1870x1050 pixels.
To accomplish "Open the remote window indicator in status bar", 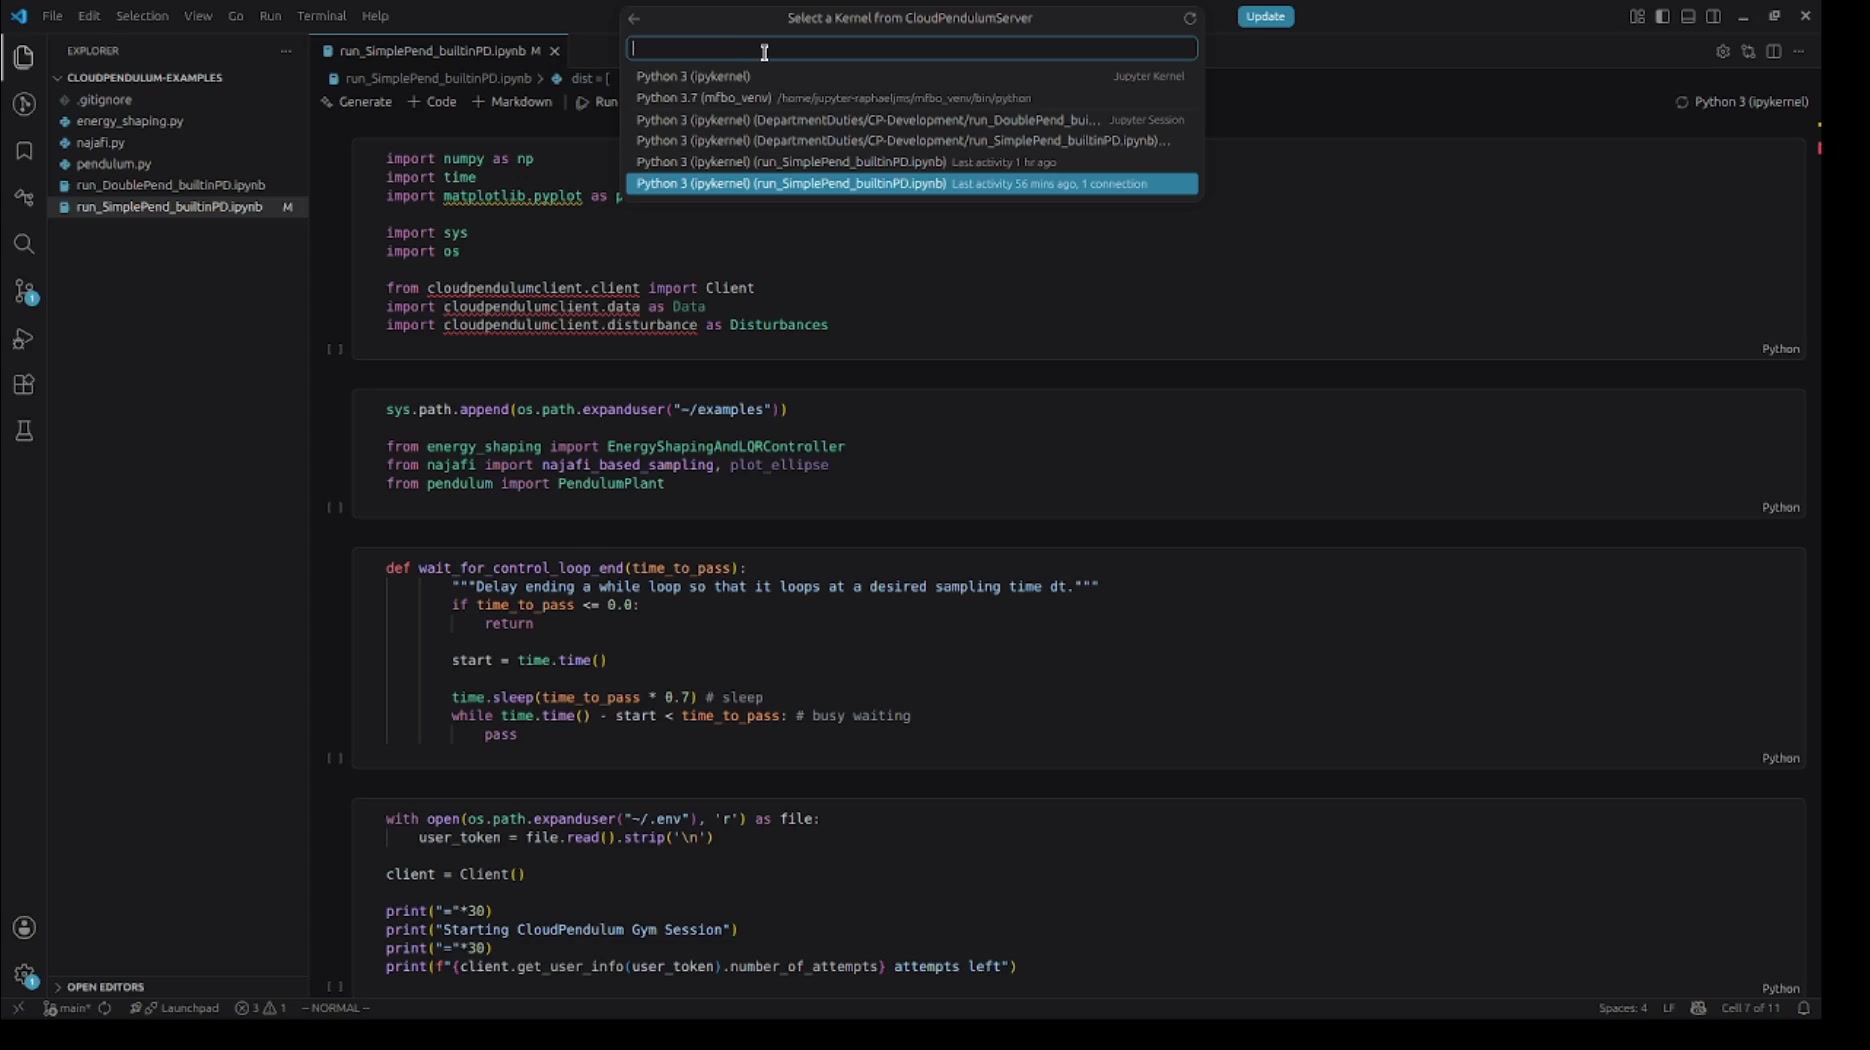I will click(x=18, y=1008).
